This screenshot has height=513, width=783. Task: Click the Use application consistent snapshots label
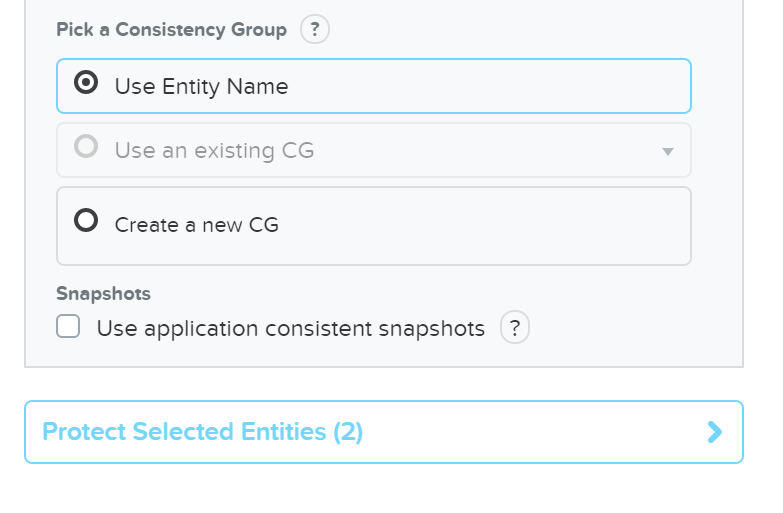pos(290,328)
